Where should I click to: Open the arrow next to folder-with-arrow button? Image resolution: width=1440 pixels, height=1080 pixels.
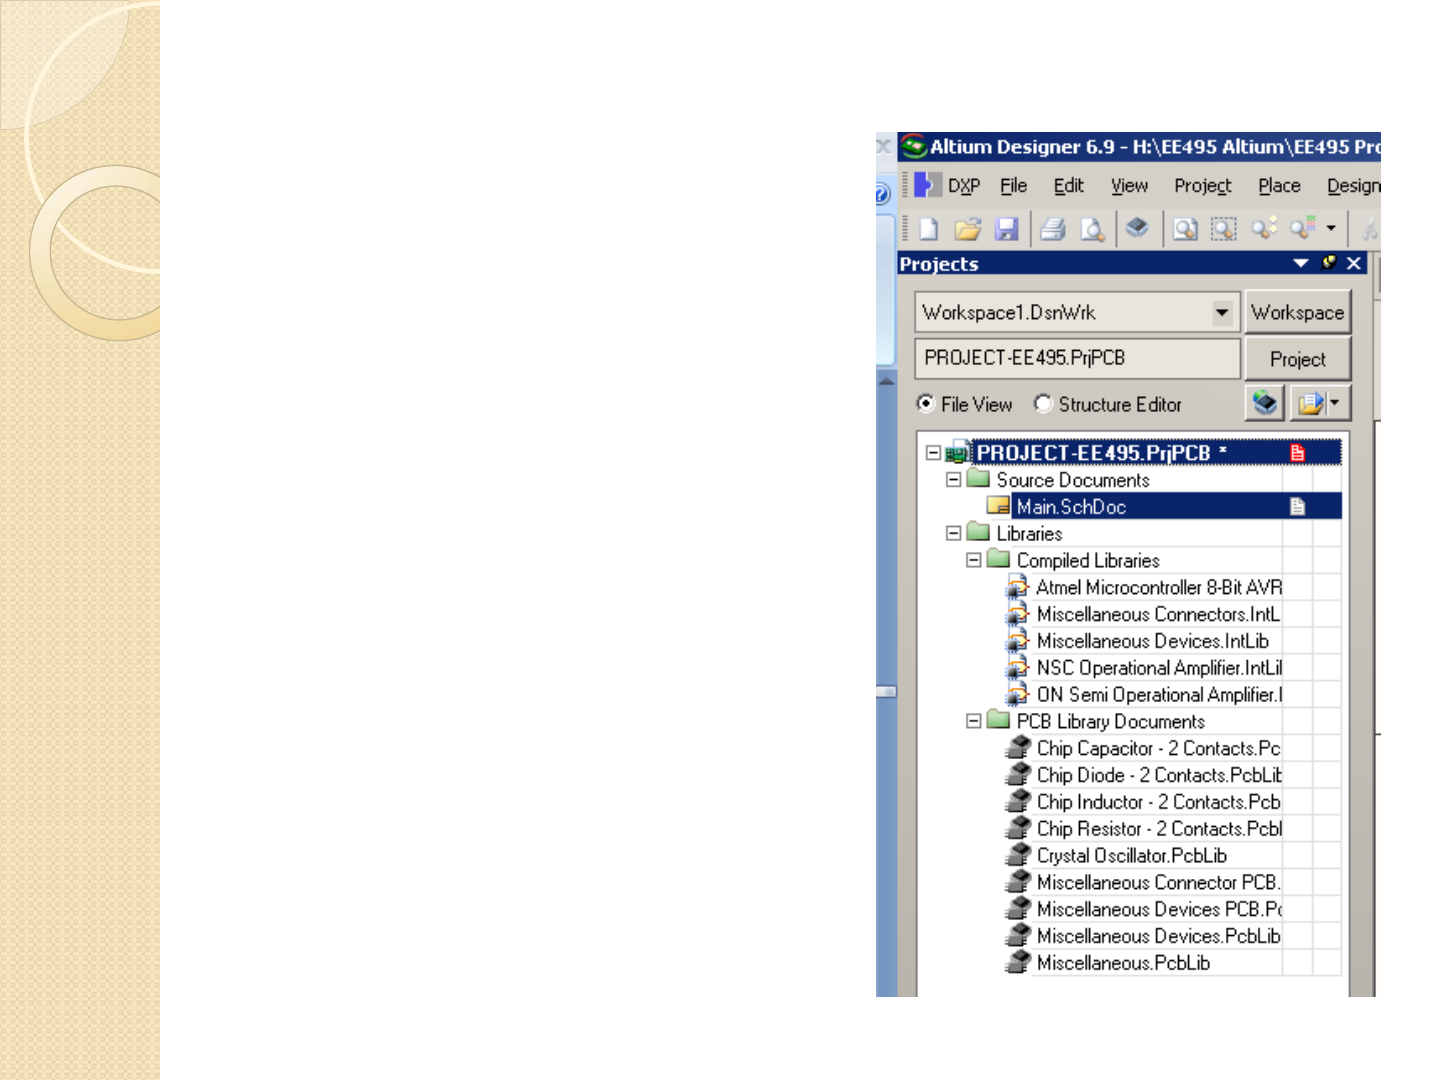[1335, 403]
